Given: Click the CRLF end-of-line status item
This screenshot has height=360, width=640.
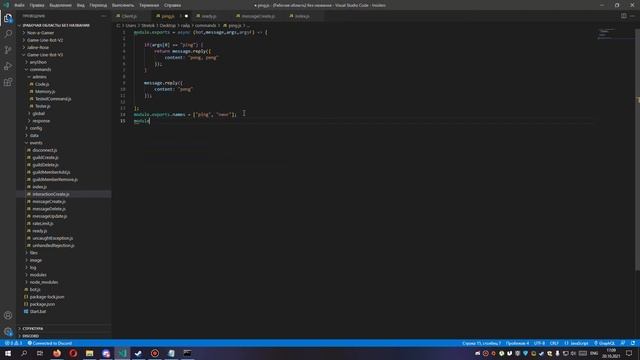Looking at the screenshot, I should pos(554,343).
